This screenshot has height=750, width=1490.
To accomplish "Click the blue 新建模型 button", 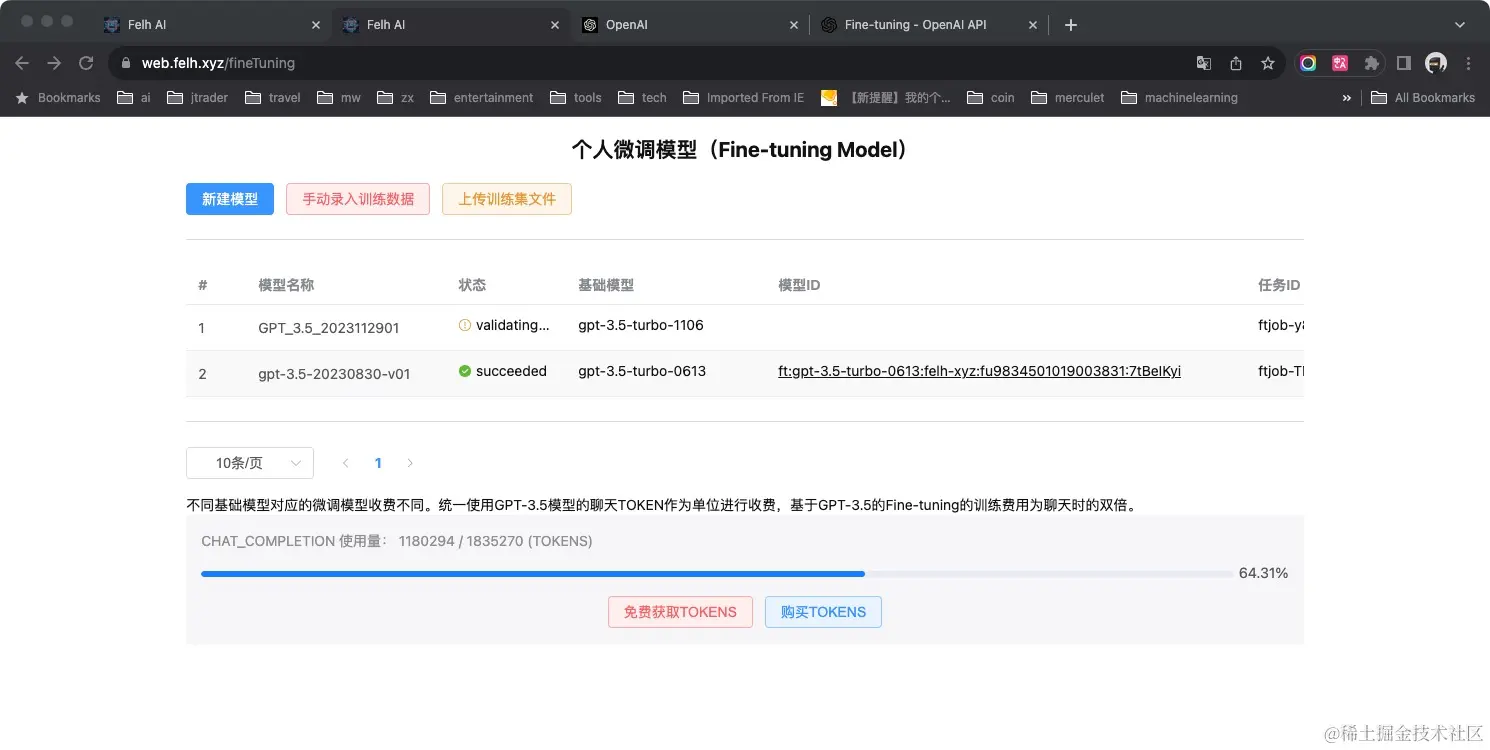I will 229,199.
